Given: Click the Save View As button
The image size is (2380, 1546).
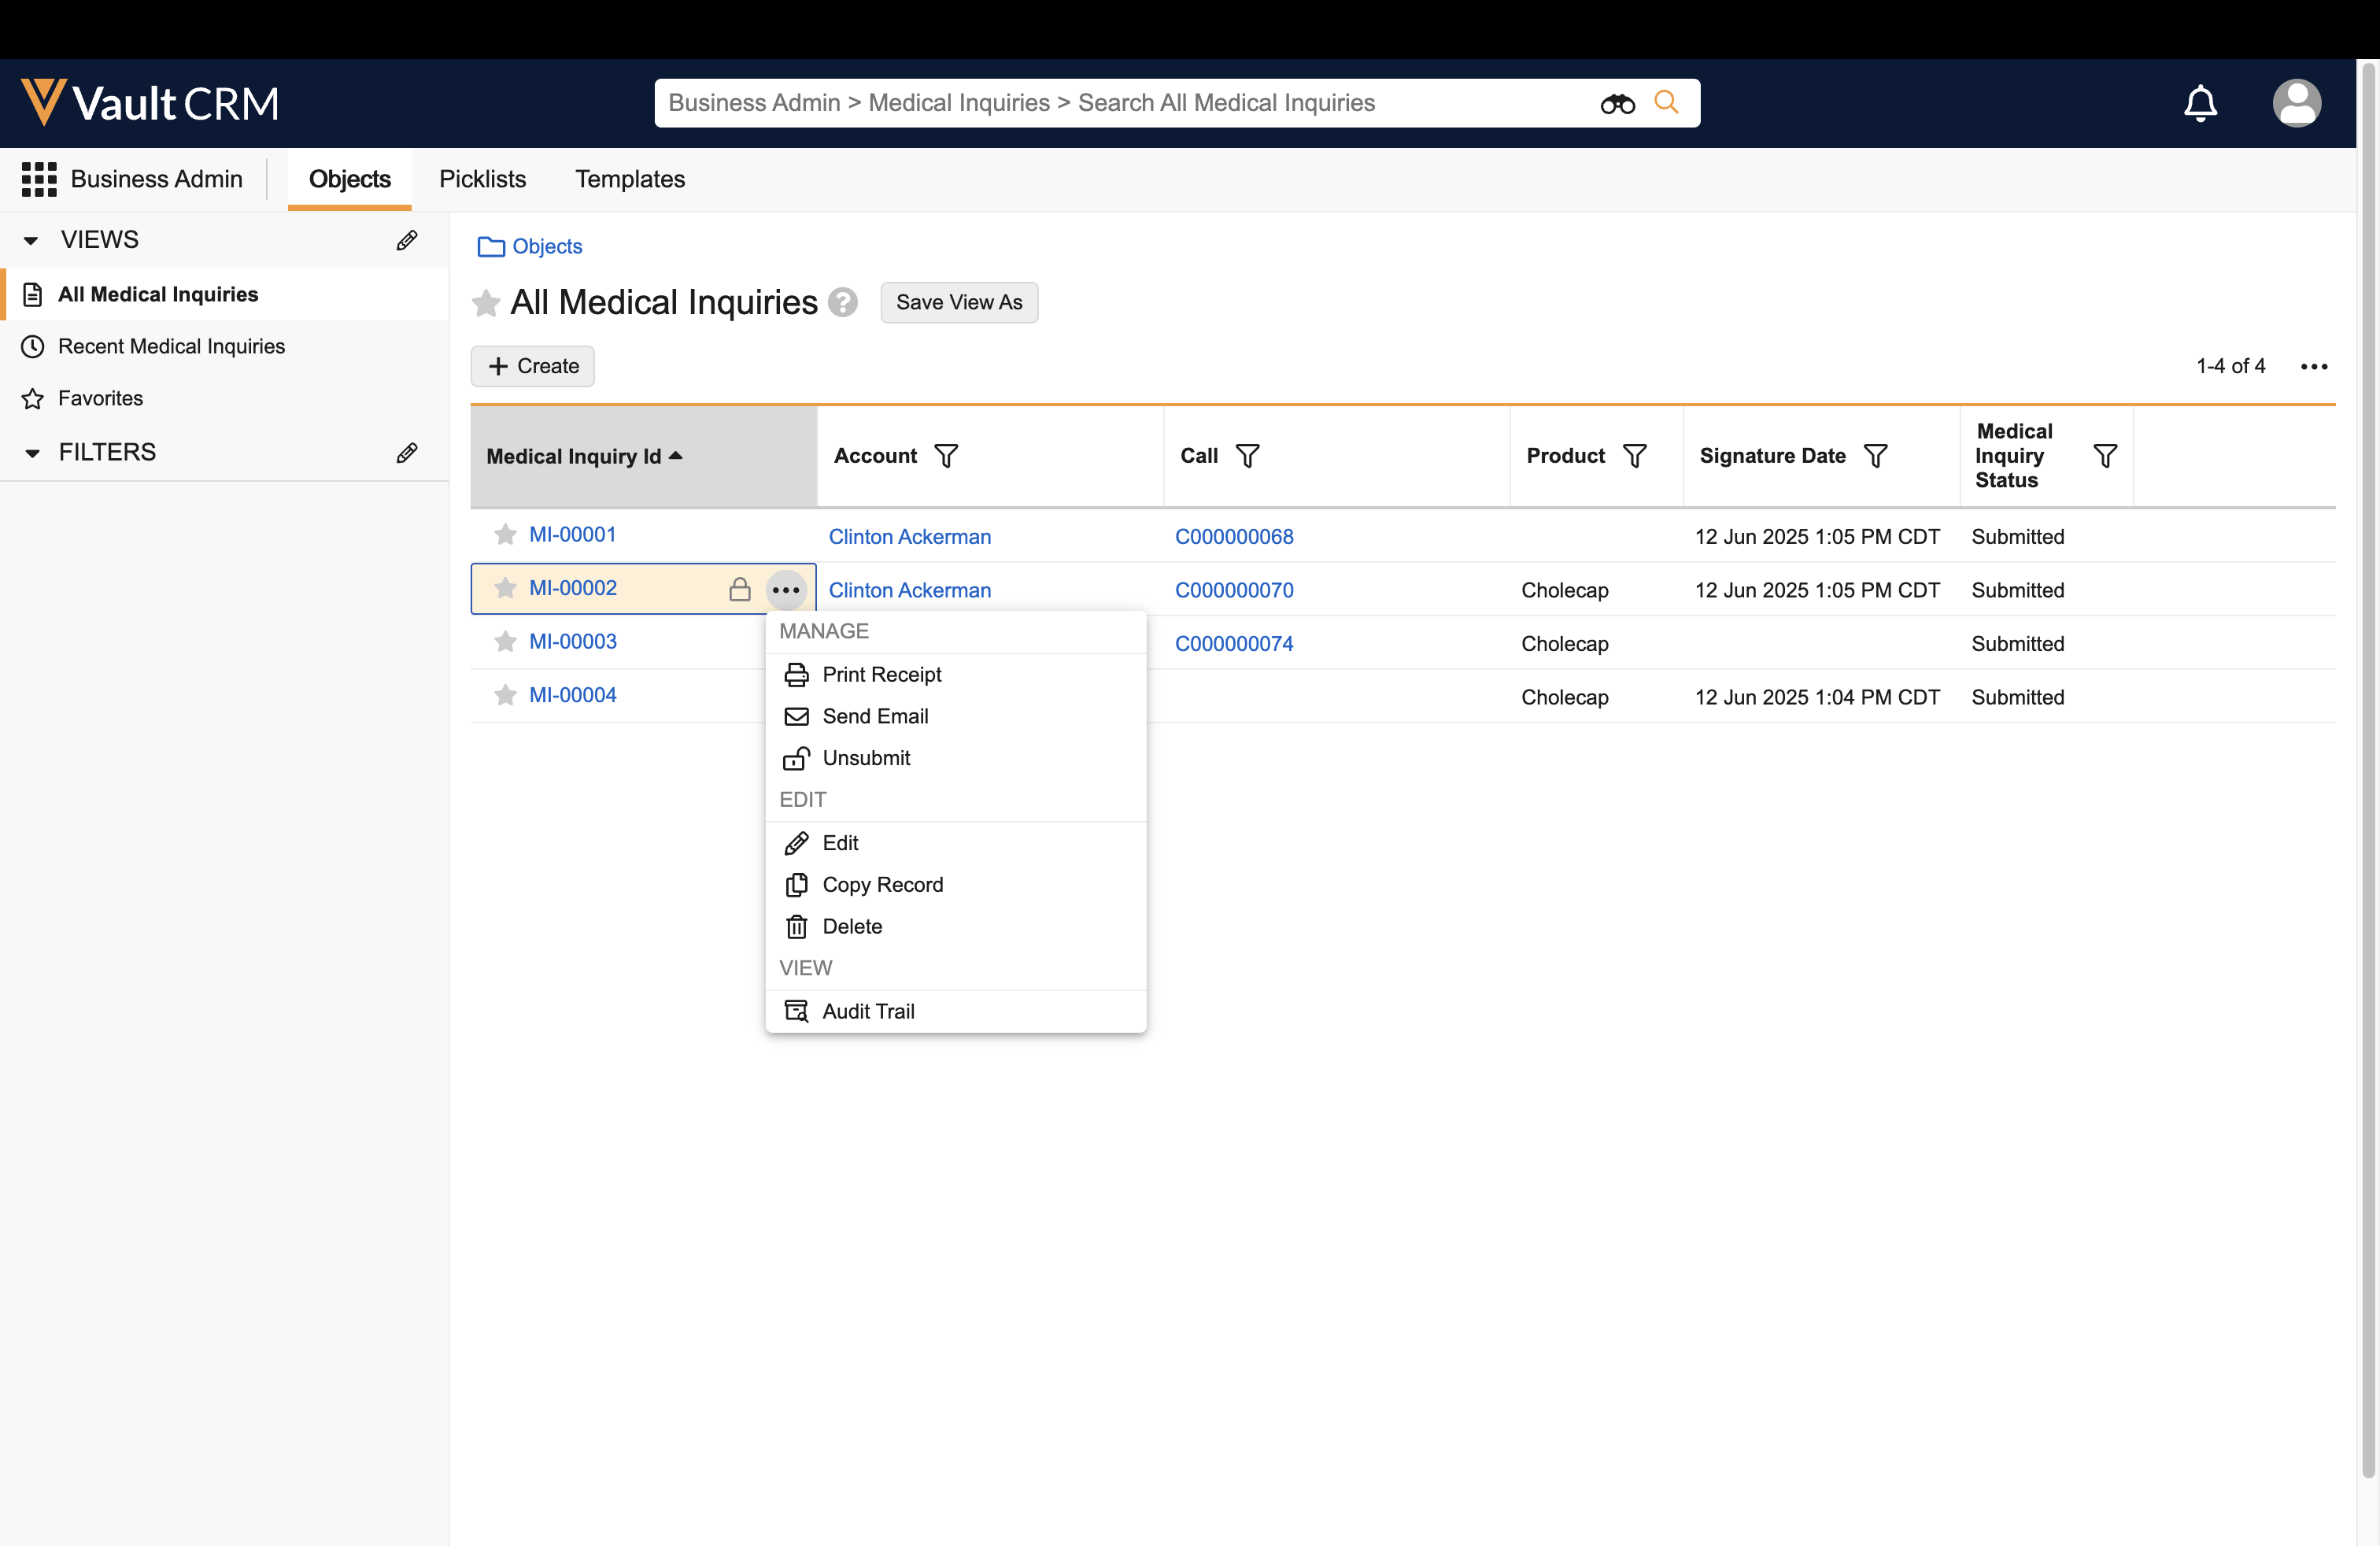Looking at the screenshot, I should 958,302.
